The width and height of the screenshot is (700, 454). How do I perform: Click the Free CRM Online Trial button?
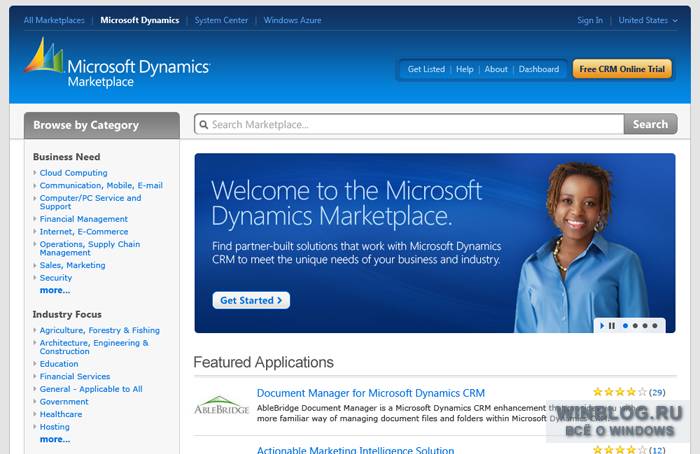point(622,69)
